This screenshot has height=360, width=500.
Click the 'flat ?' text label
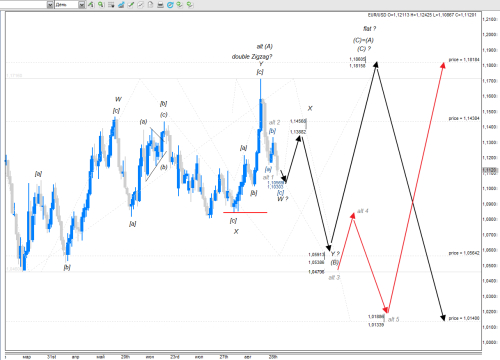point(370,29)
